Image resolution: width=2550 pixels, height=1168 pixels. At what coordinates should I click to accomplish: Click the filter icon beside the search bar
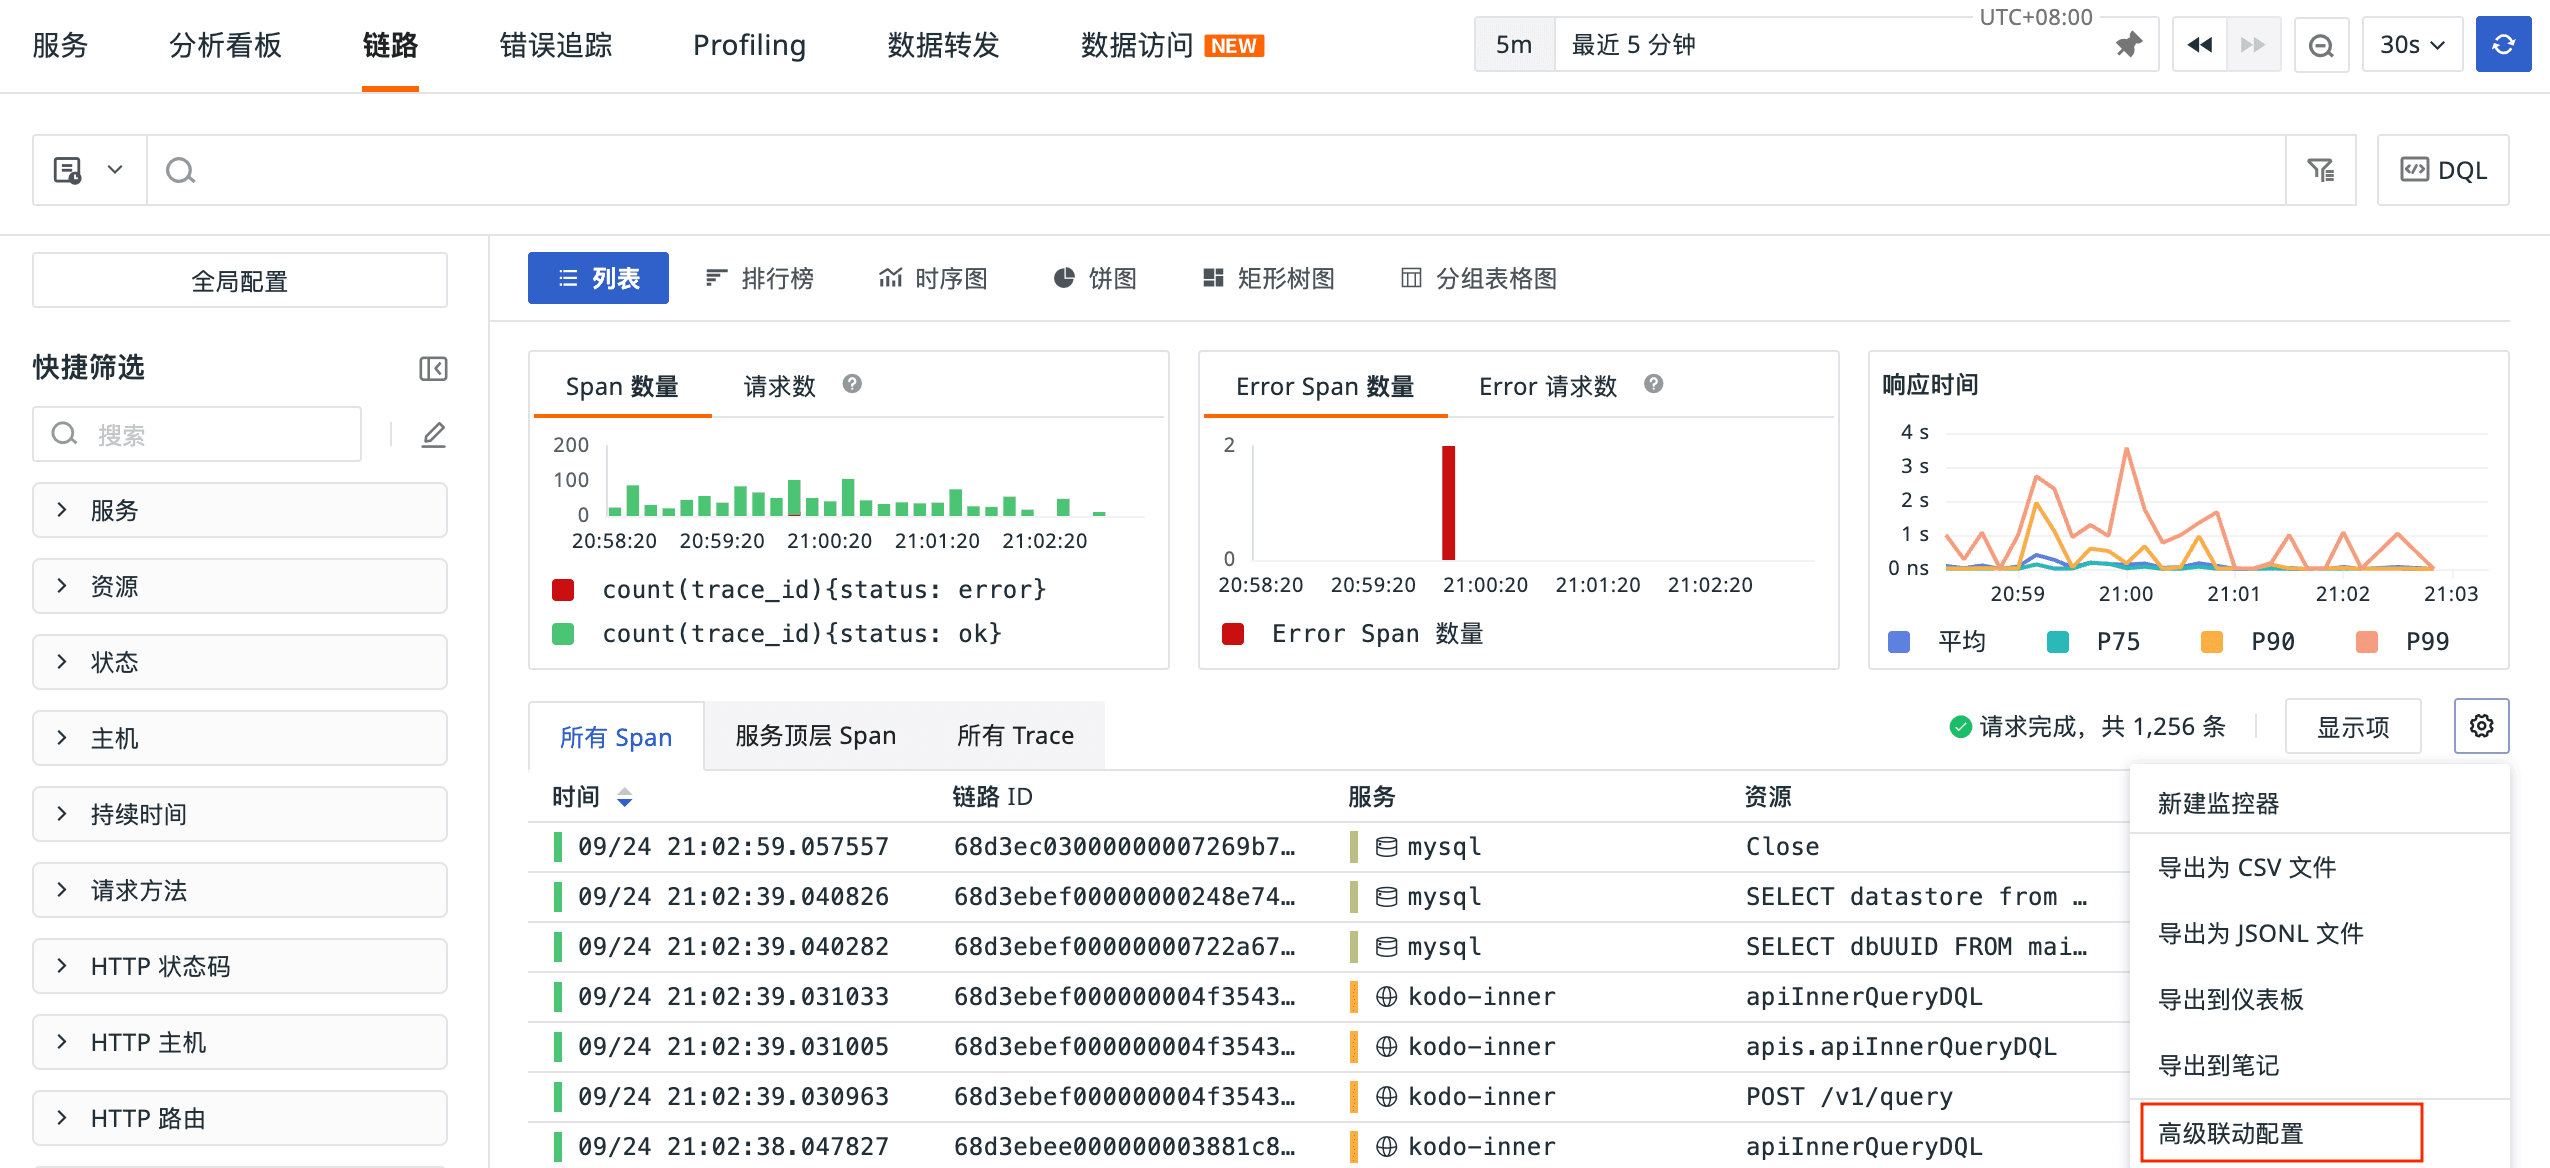coord(2320,170)
